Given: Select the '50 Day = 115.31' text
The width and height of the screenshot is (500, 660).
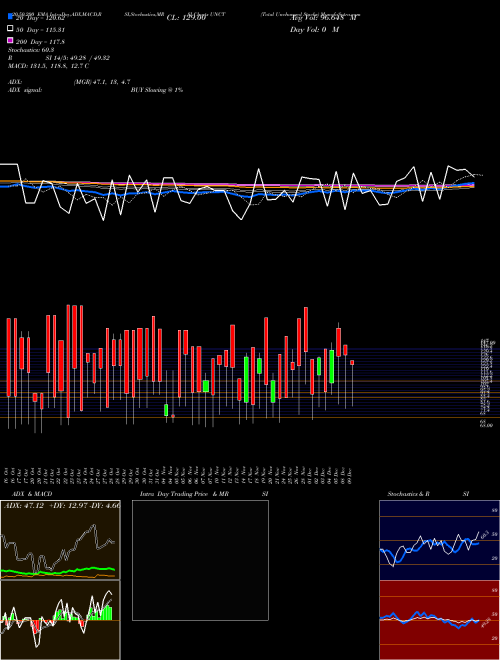Looking at the screenshot, I should click(40, 30).
